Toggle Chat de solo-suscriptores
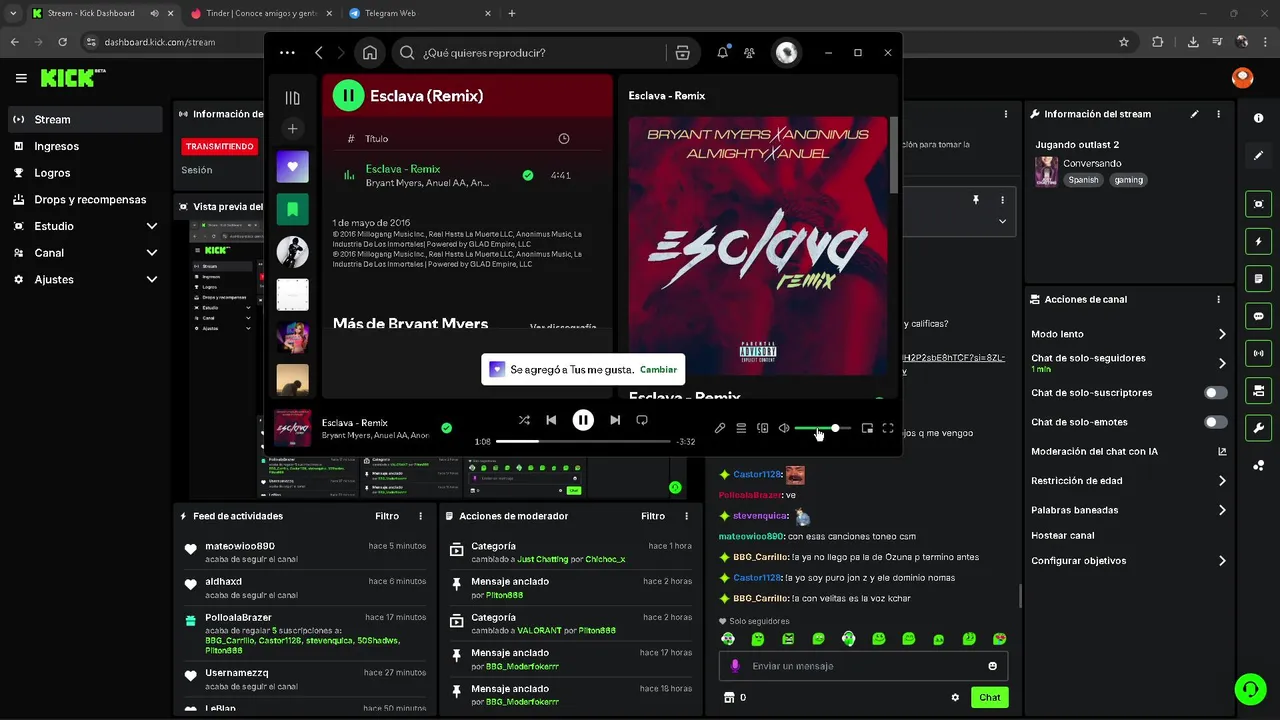Image resolution: width=1280 pixels, height=720 pixels. pyautogui.click(x=1216, y=393)
